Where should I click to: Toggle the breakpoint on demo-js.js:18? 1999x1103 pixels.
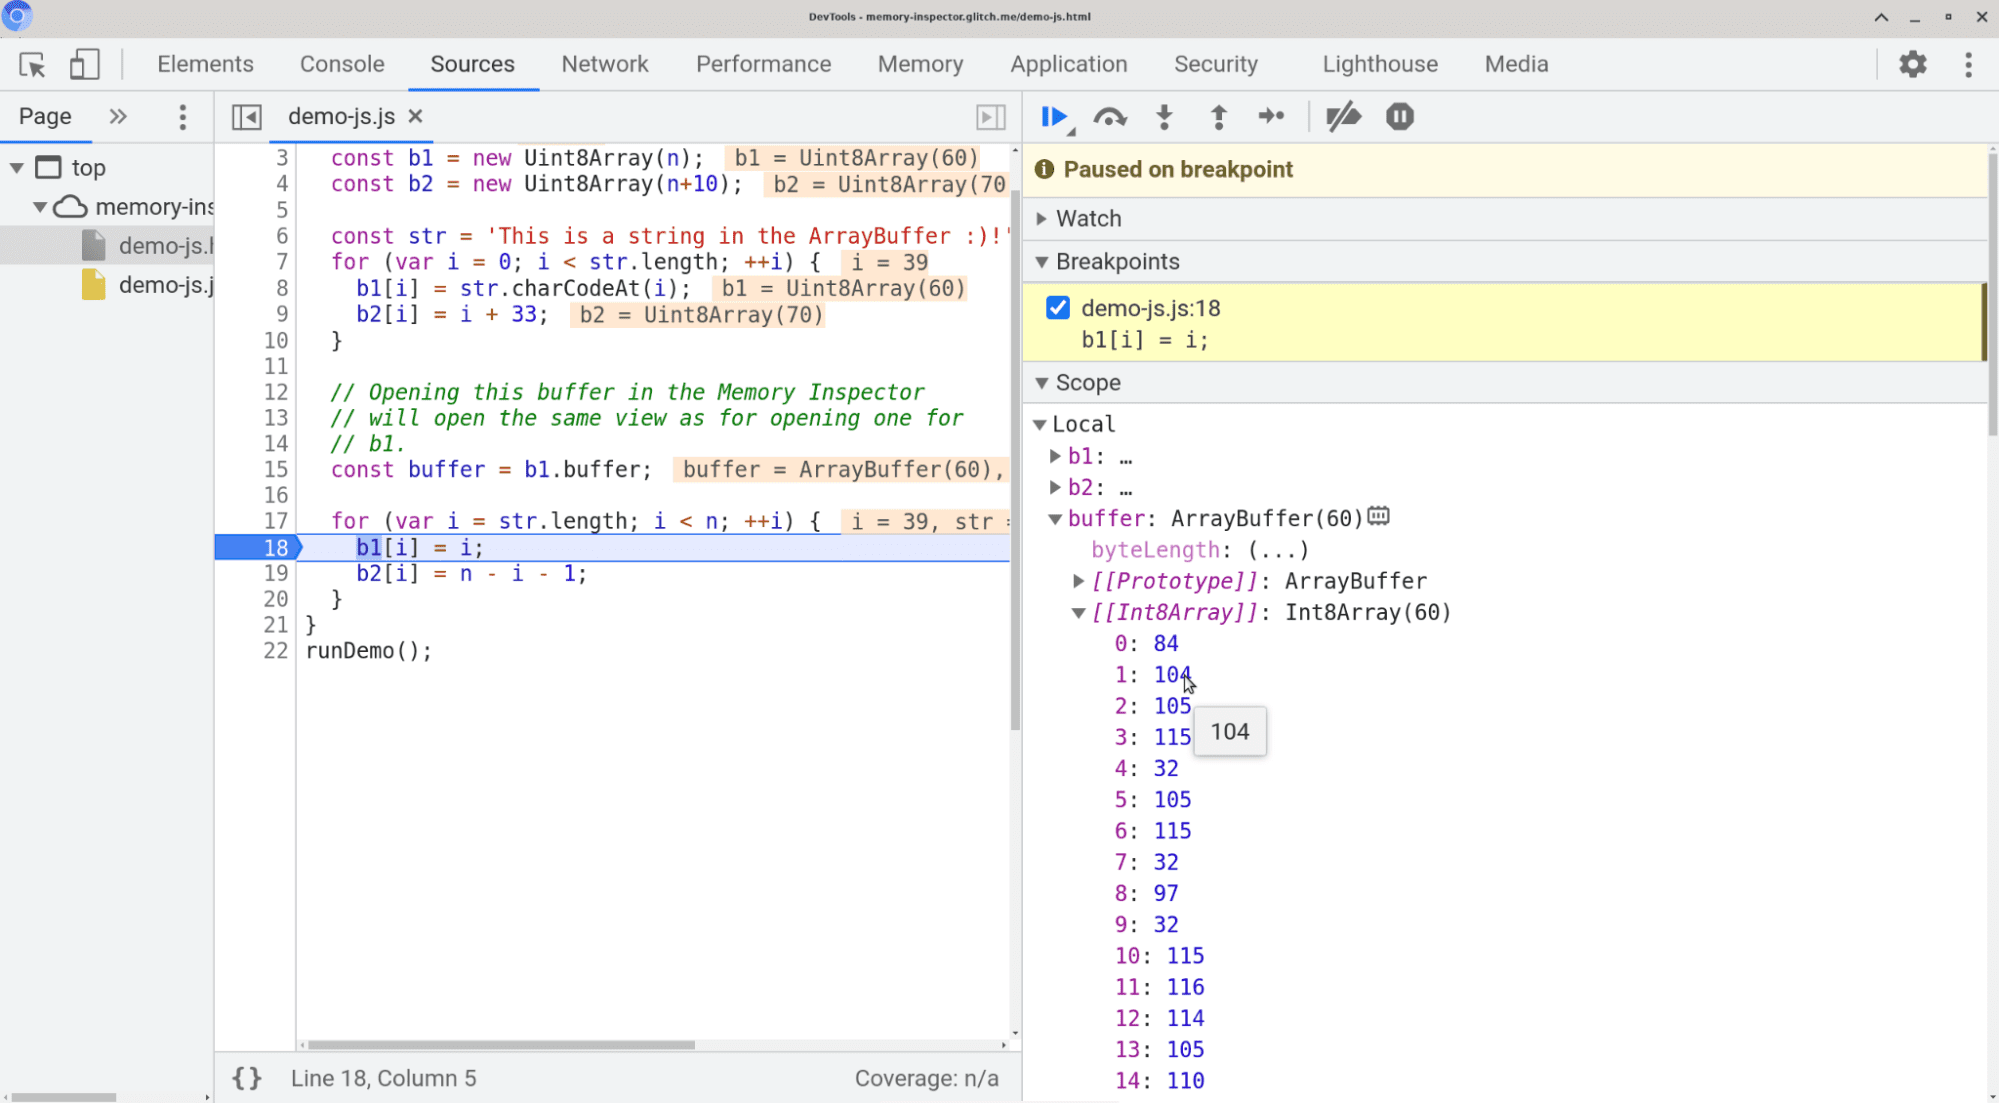(1058, 308)
